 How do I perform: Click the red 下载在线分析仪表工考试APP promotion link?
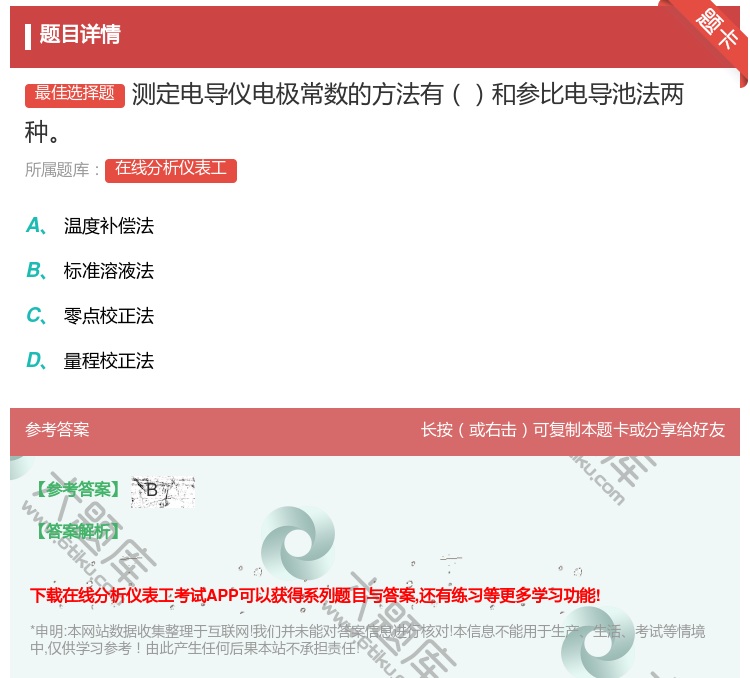click(x=315, y=595)
